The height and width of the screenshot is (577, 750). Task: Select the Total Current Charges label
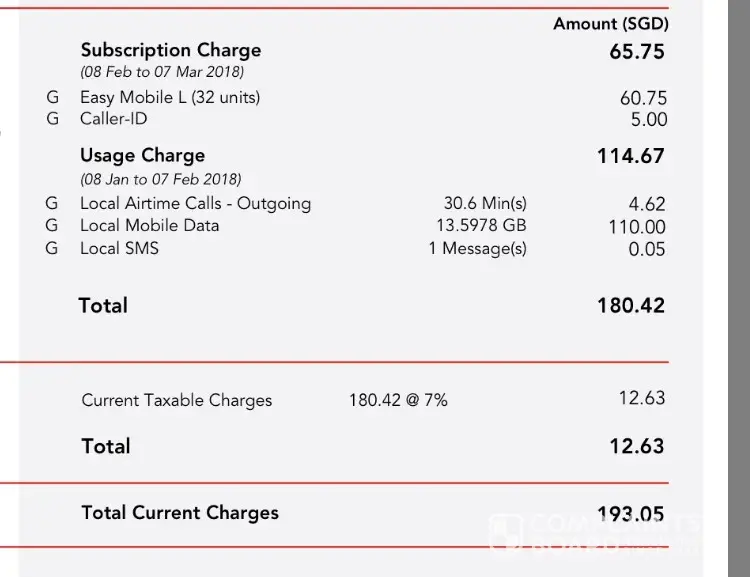click(180, 513)
